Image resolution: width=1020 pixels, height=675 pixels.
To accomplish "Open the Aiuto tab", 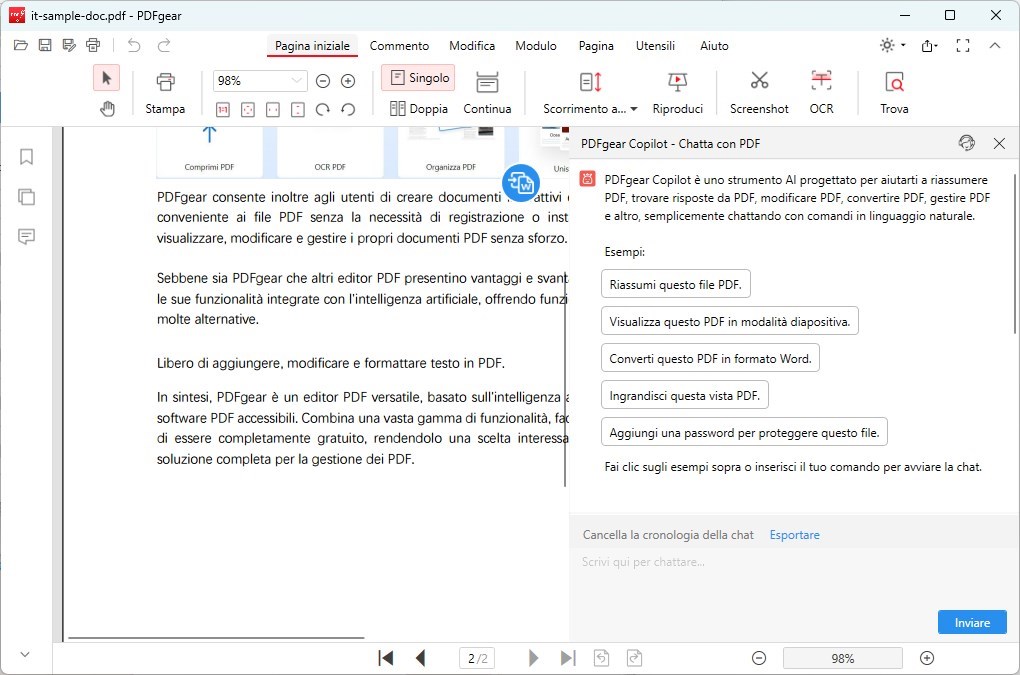I will pos(714,46).
